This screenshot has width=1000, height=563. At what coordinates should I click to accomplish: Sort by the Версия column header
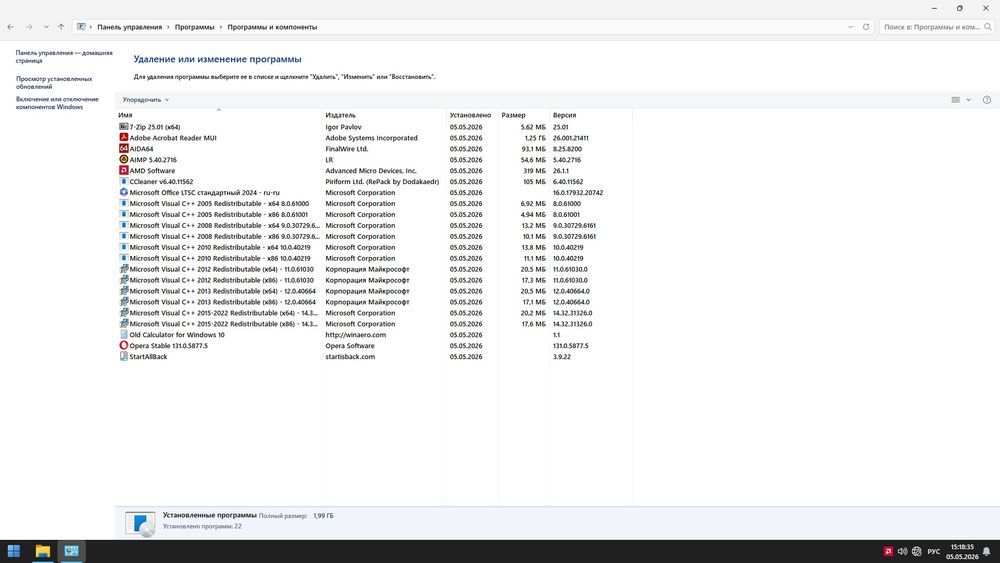pos(564,115)
